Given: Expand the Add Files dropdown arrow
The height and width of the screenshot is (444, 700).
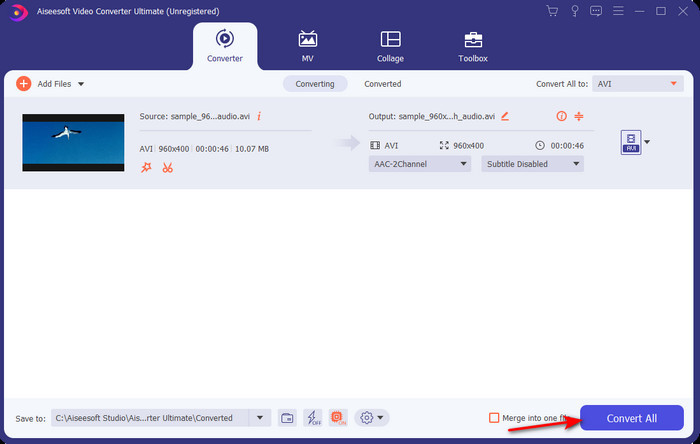Looking at the screenshot, I should (81, 84).
